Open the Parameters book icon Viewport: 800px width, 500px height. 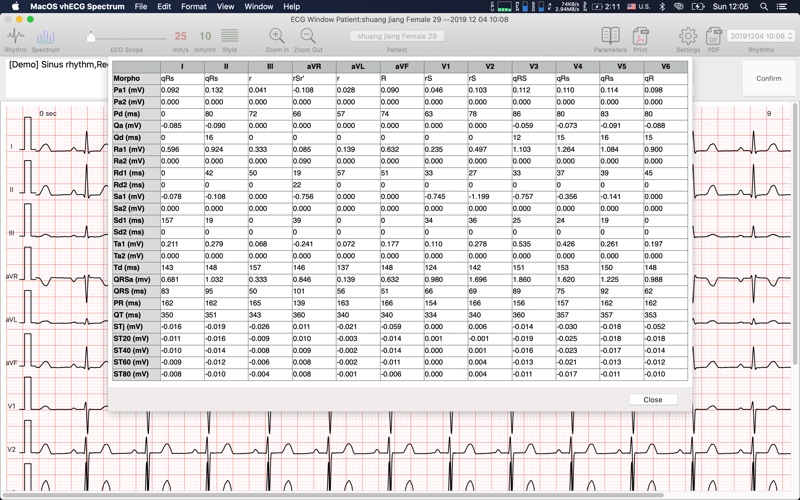pos(610,36)
